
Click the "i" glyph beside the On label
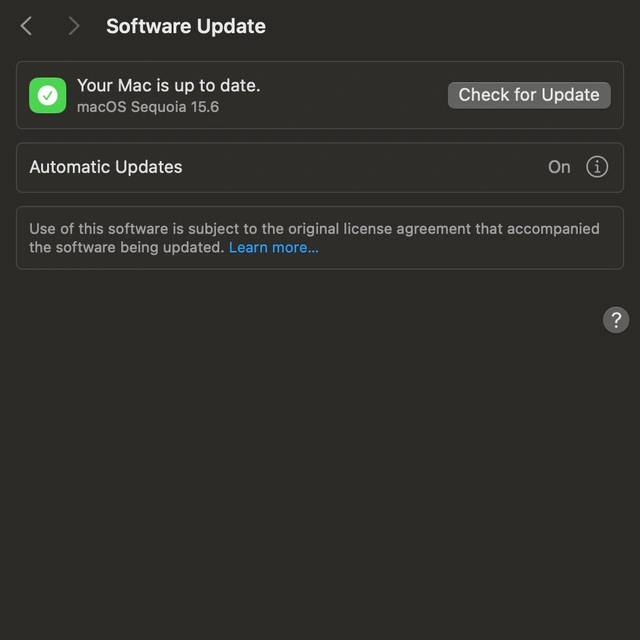(597, 167)
